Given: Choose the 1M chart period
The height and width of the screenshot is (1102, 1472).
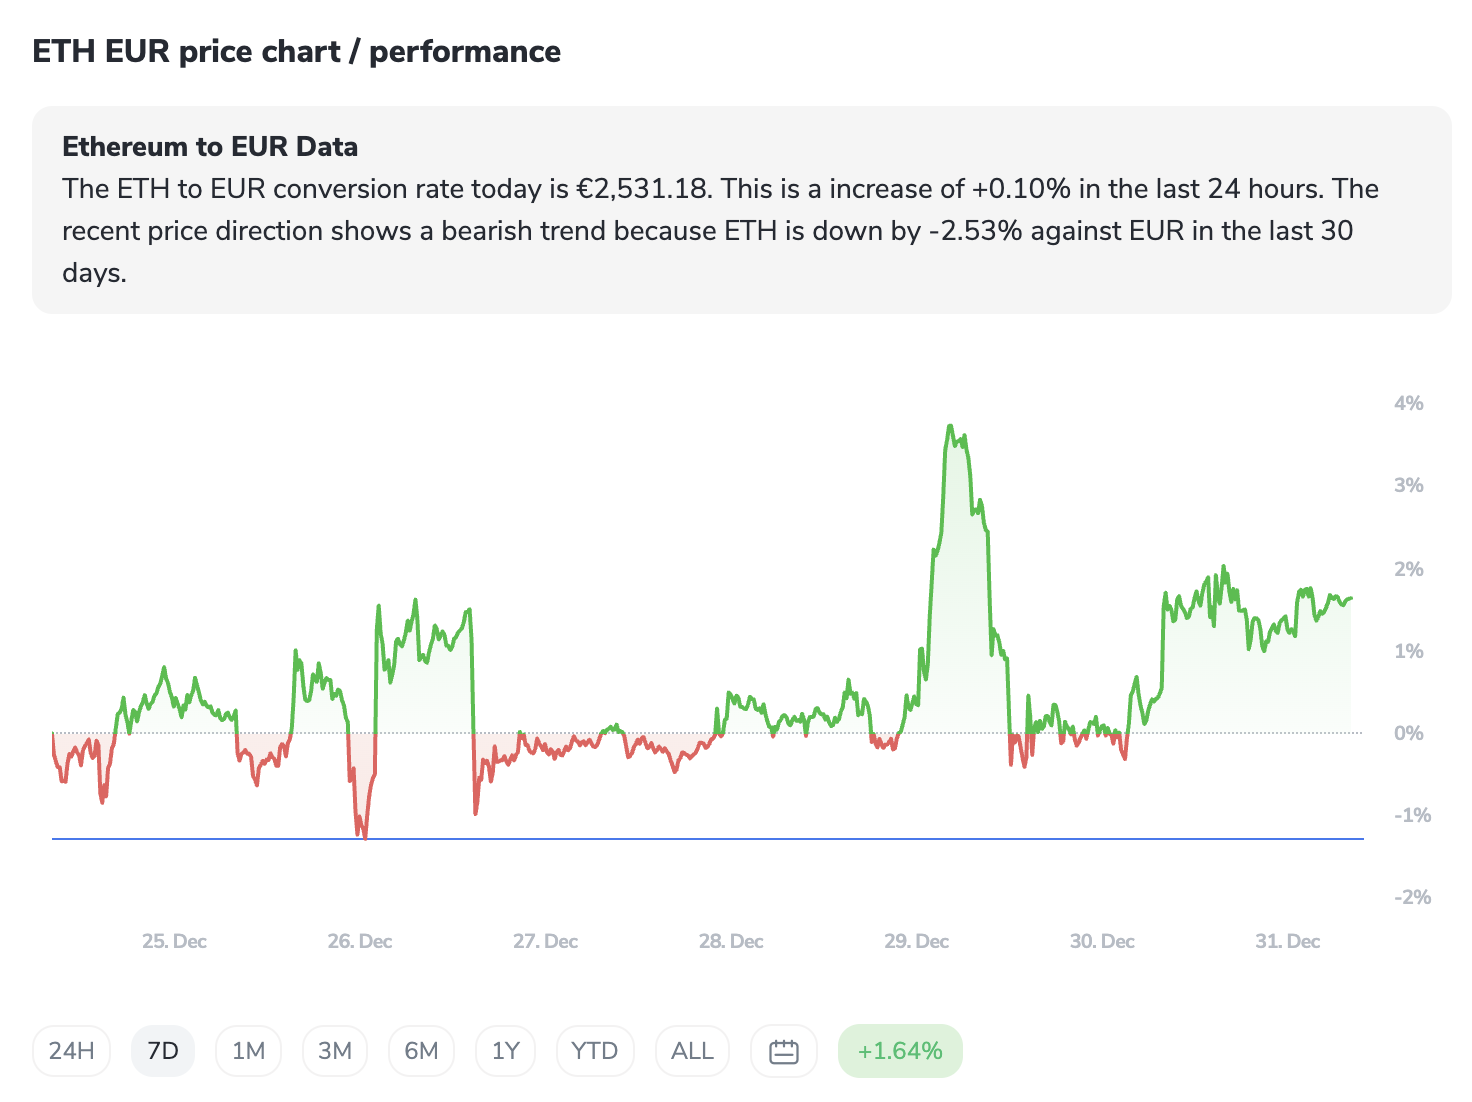Looking at the screenshot, I should pos(248,1051).
